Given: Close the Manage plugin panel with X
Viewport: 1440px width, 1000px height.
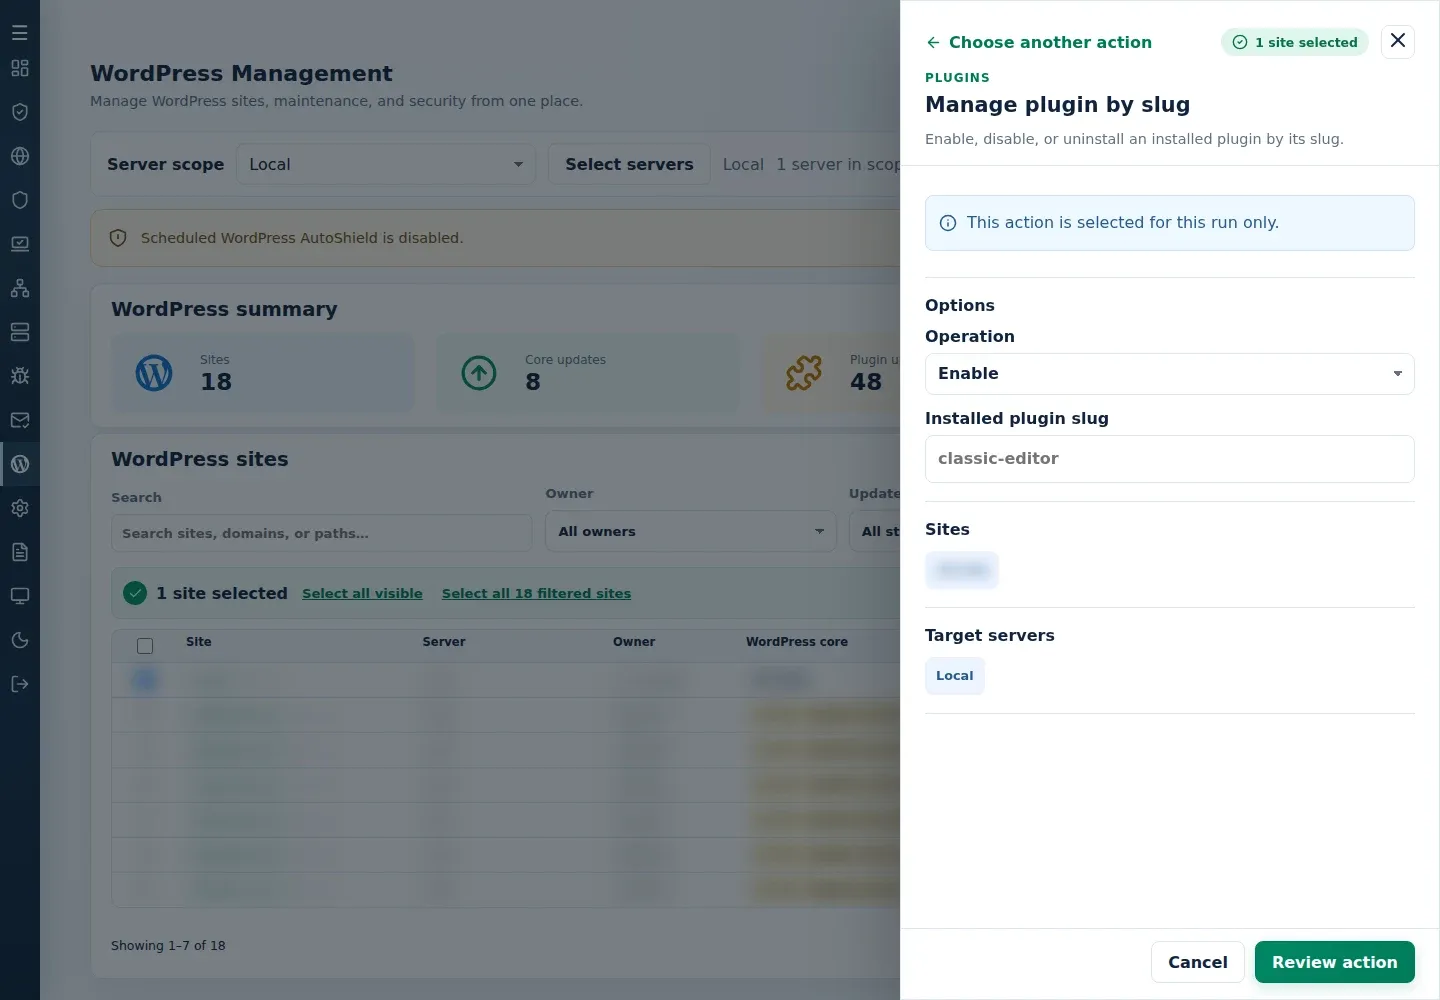Looking at the screenshot, I should click(1398, 41).
